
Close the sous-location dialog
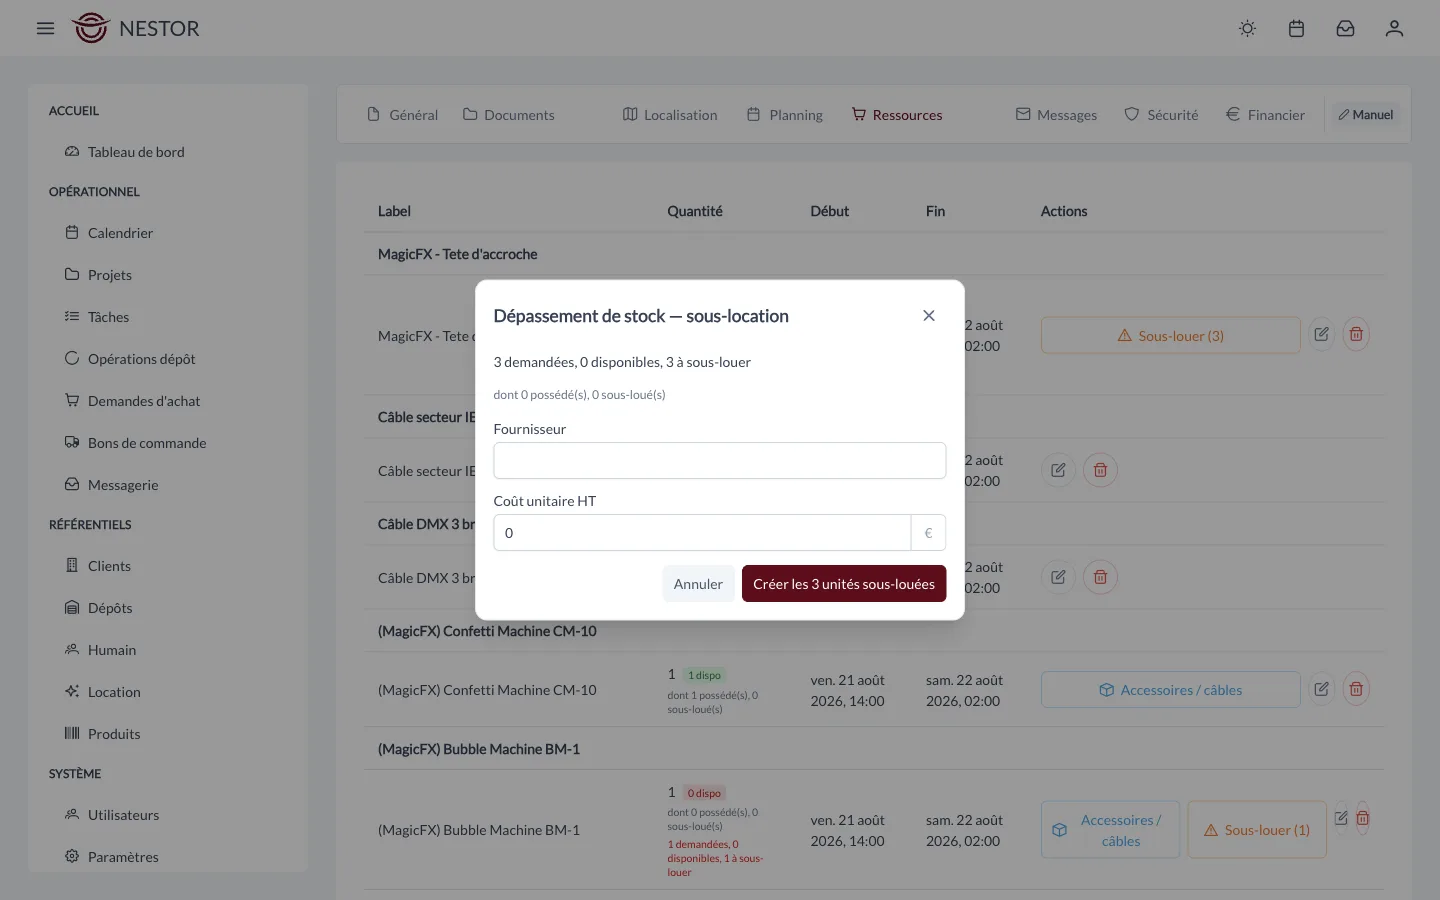click(929, 316)
